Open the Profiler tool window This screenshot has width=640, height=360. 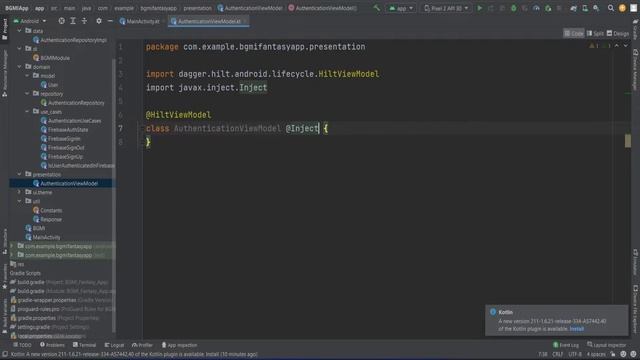(x=142, y=345)
